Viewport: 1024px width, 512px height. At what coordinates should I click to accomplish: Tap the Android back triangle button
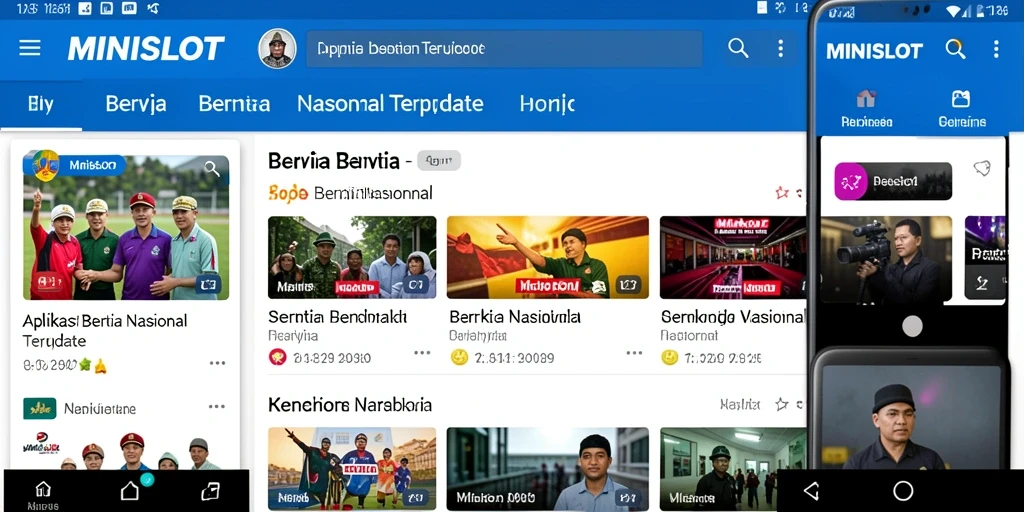pyautogui.click(x=811, y=490)
